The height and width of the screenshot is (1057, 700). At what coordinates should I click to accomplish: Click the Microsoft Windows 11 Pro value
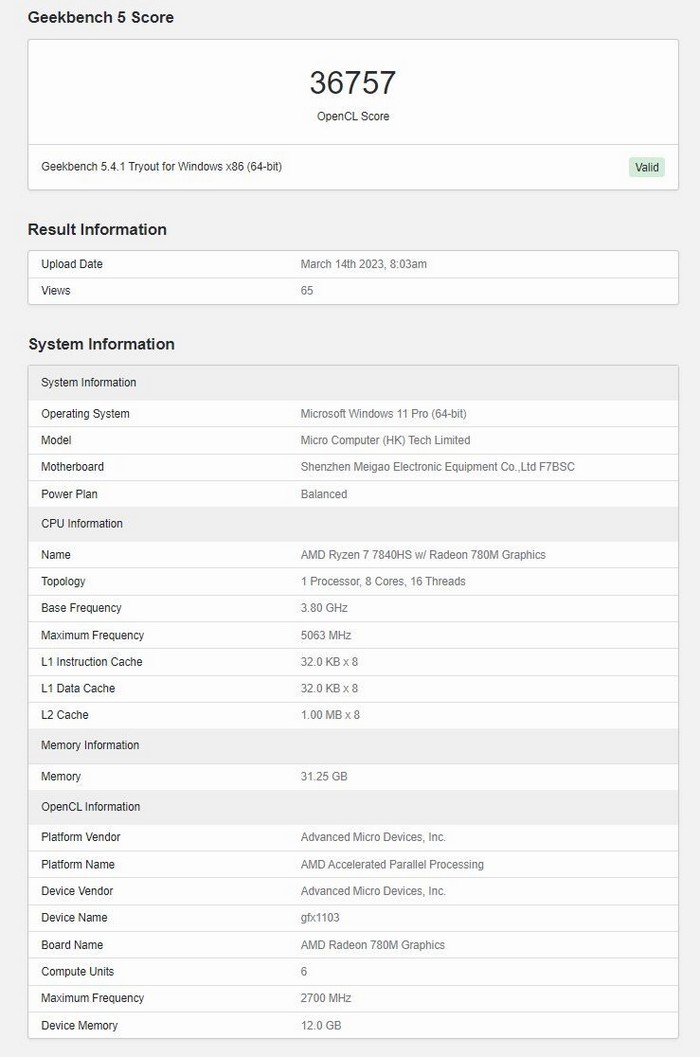[383, 414]
